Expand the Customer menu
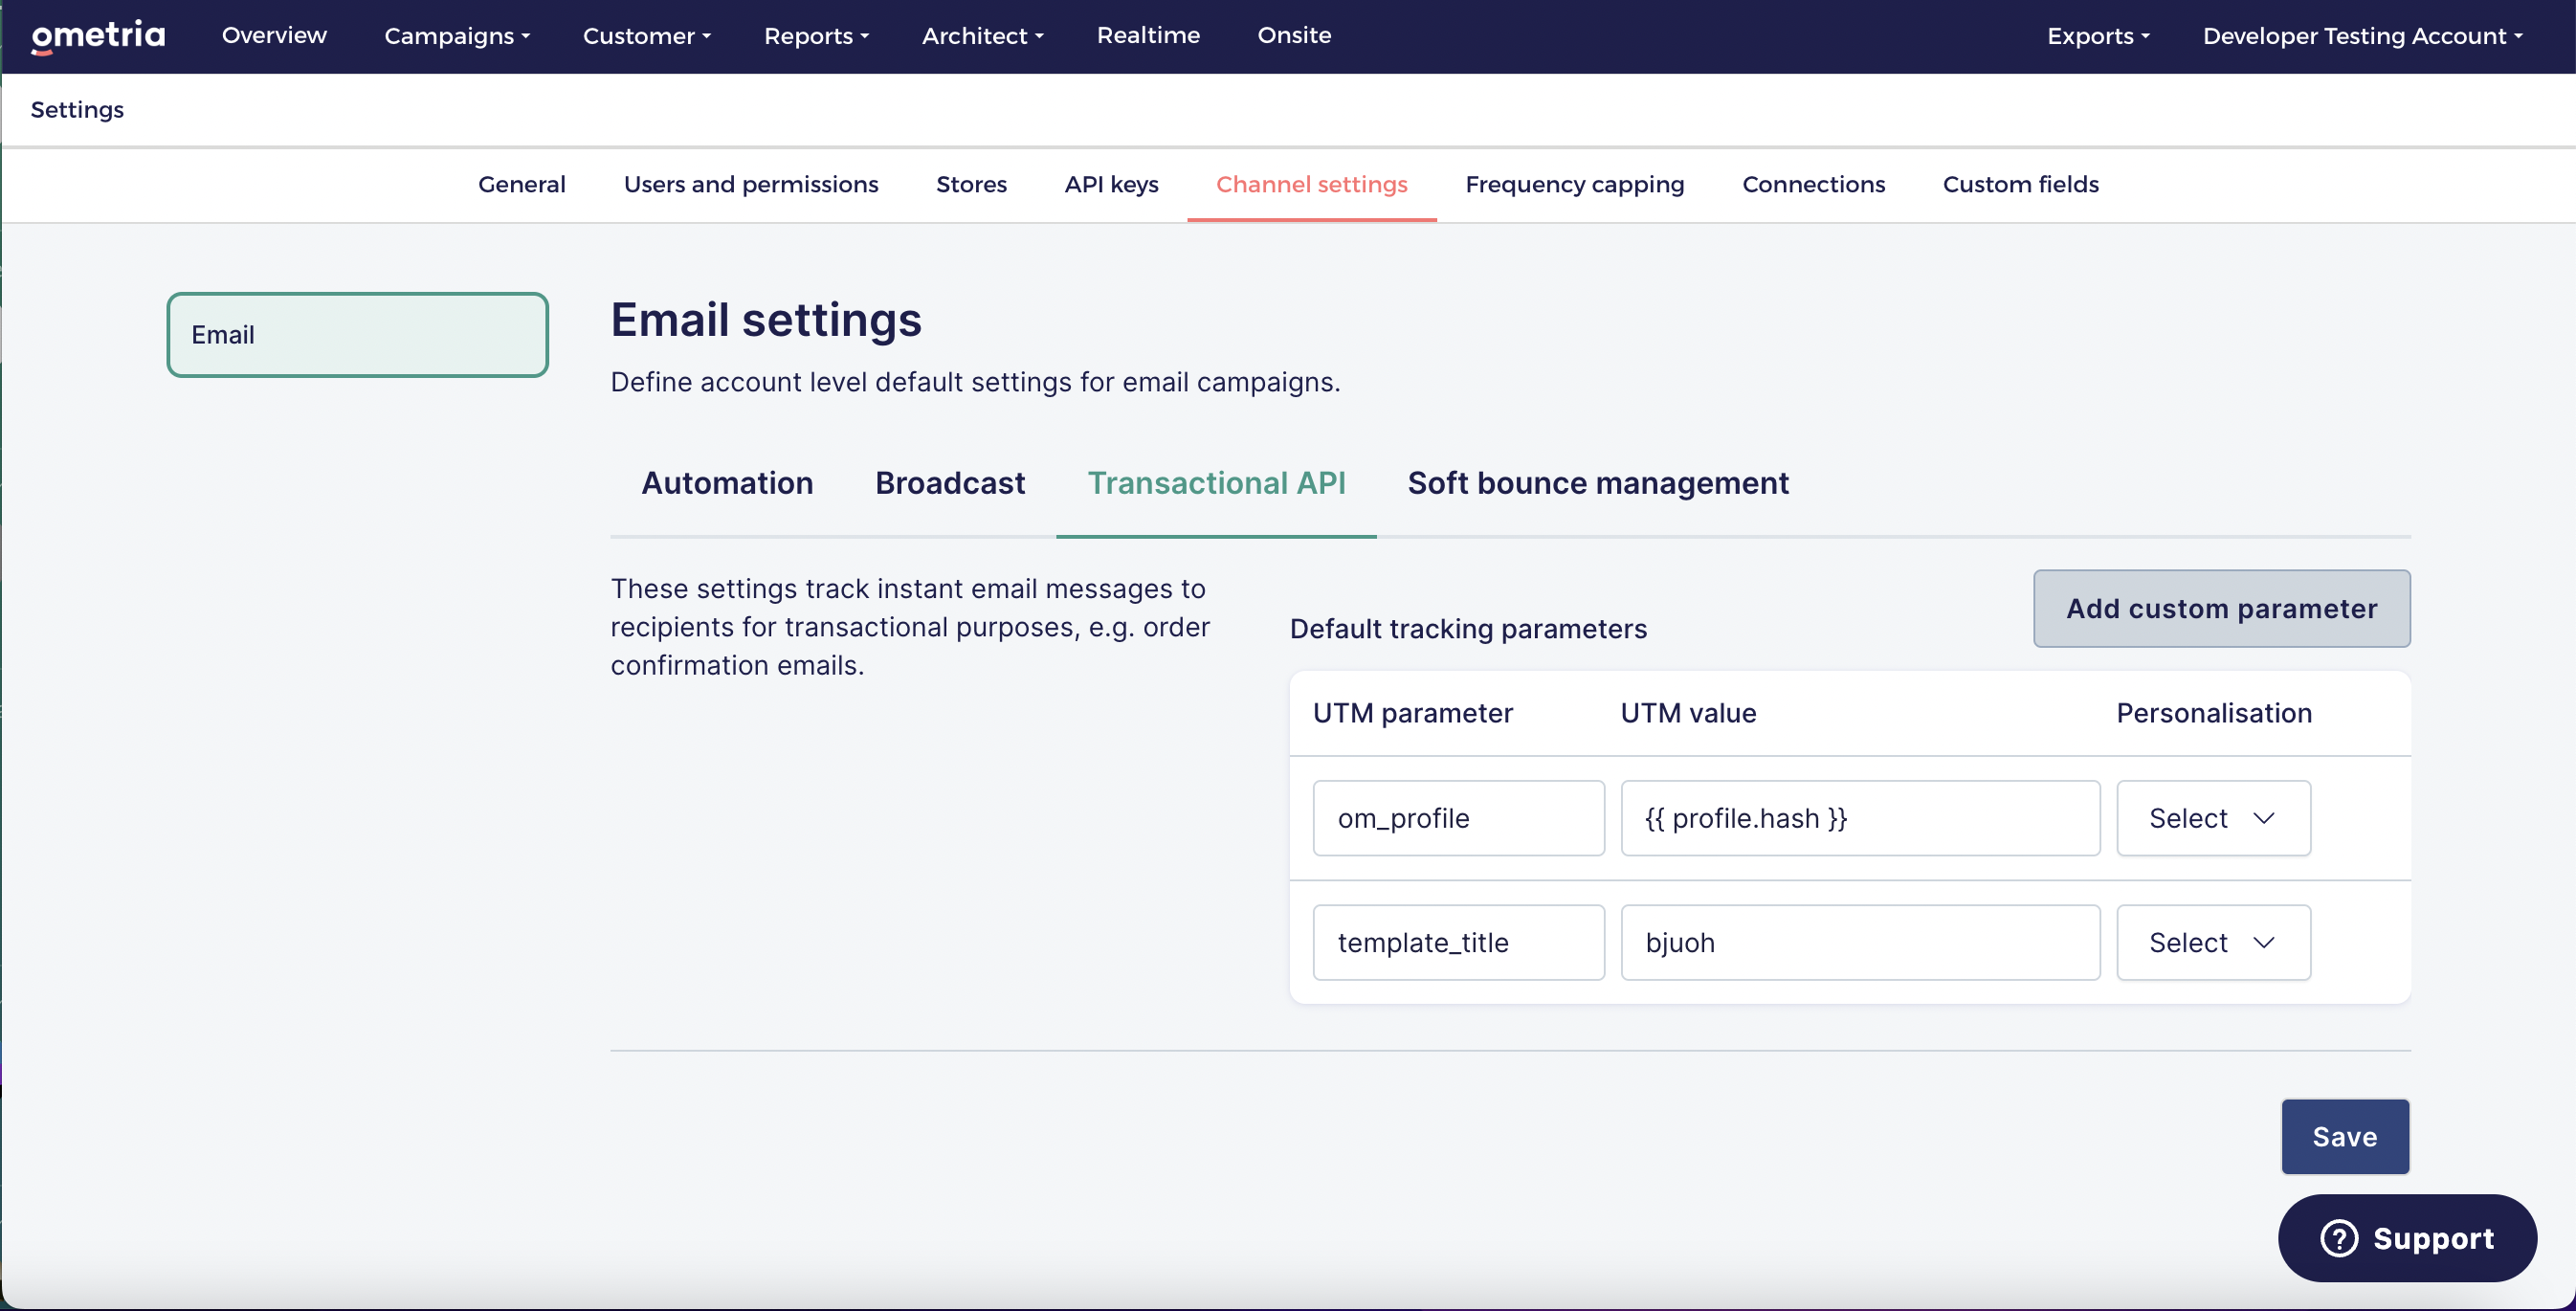 click(647, 36)
